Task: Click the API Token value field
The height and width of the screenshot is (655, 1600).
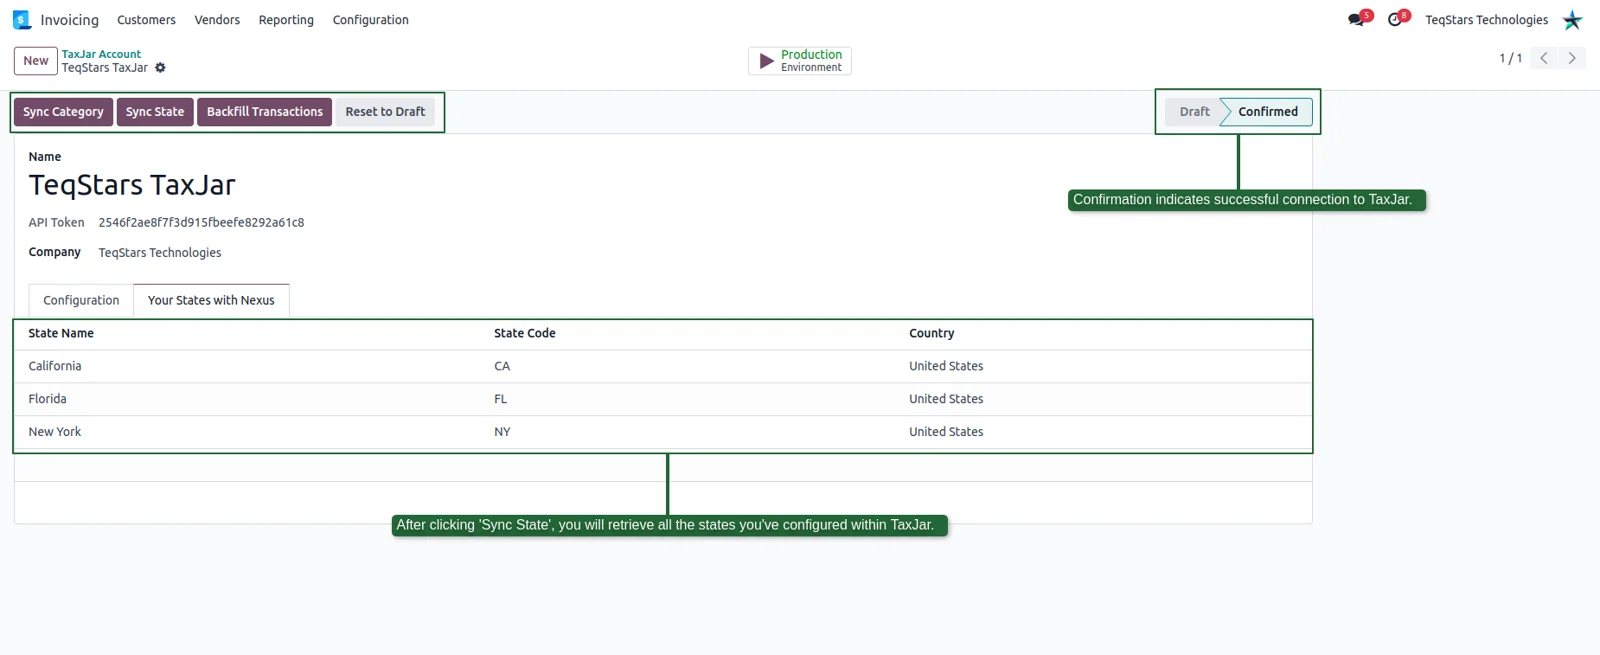Action: click(201, 223)
